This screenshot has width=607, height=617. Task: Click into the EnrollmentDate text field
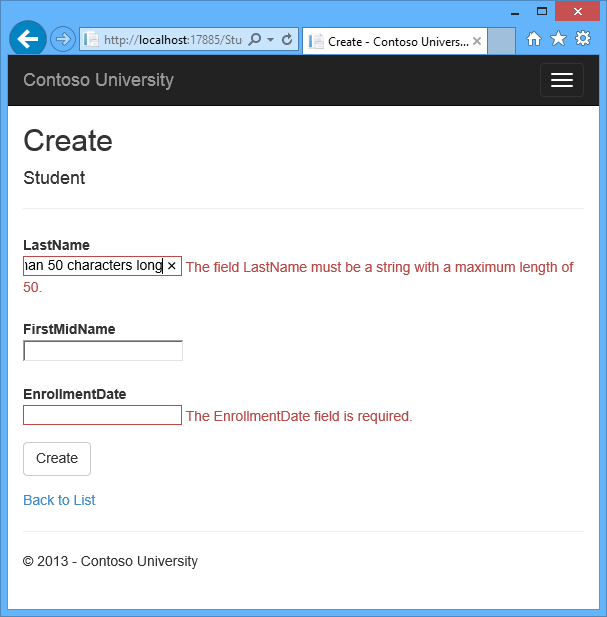click(x=102, y=415)
